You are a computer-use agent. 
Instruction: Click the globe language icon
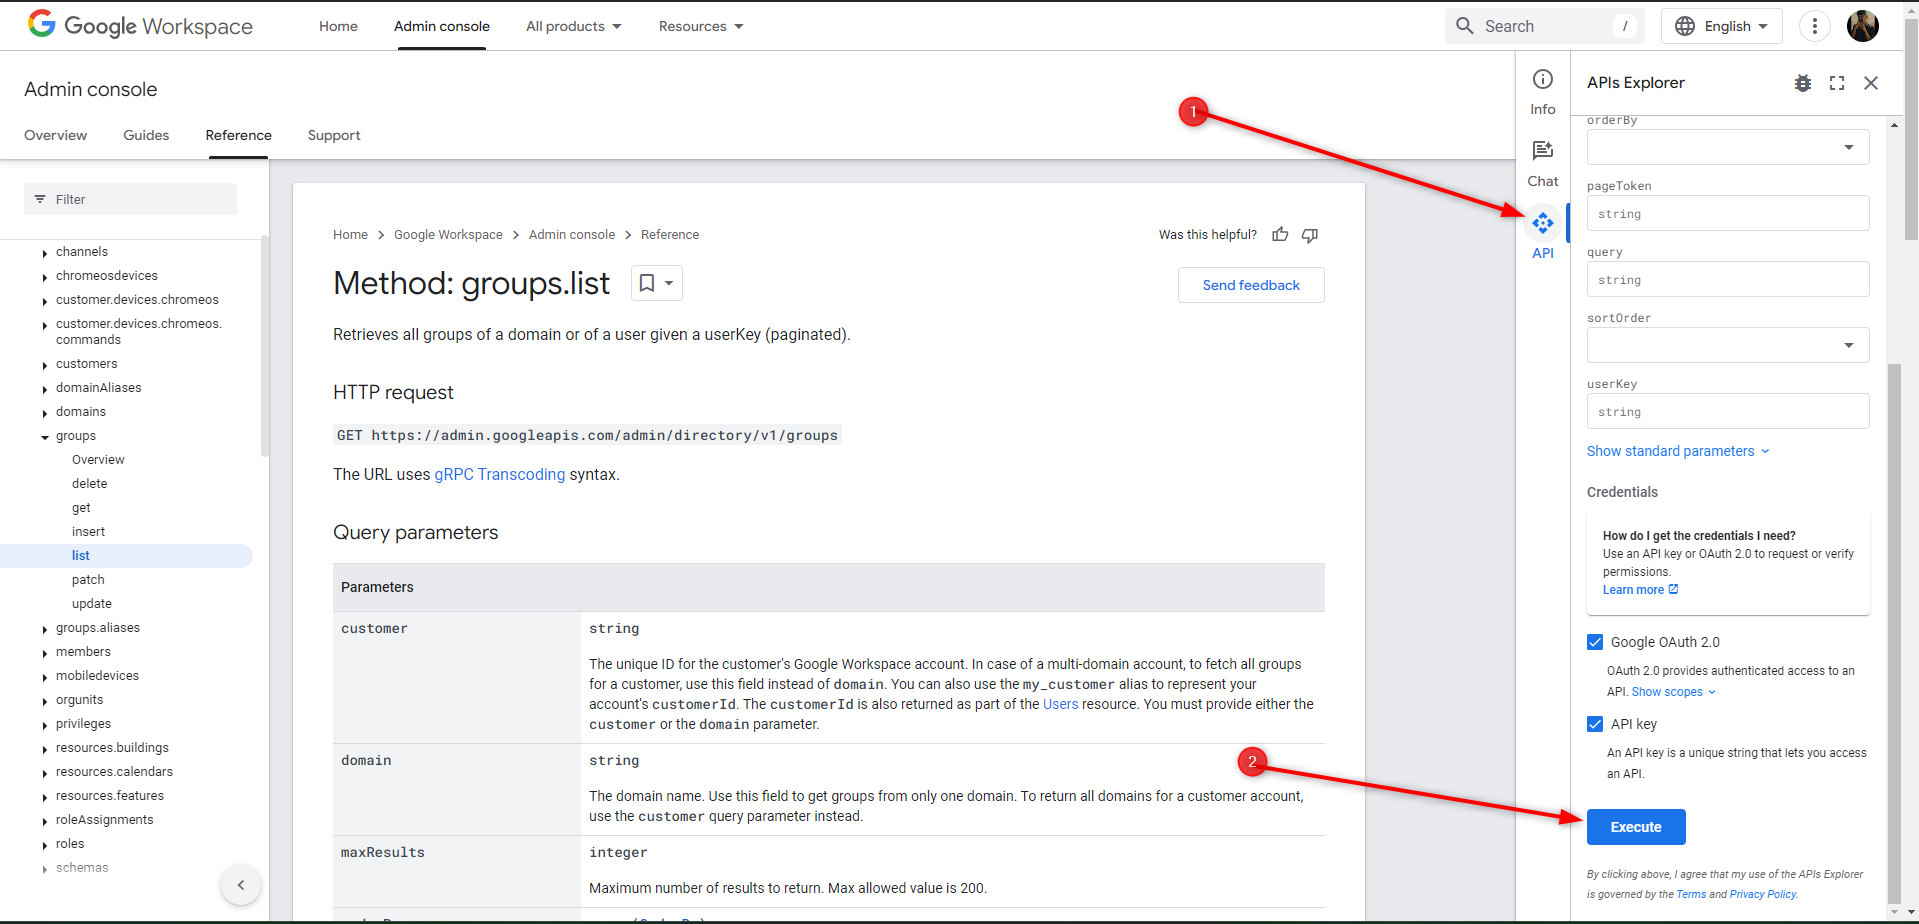tap(1685, 26)
